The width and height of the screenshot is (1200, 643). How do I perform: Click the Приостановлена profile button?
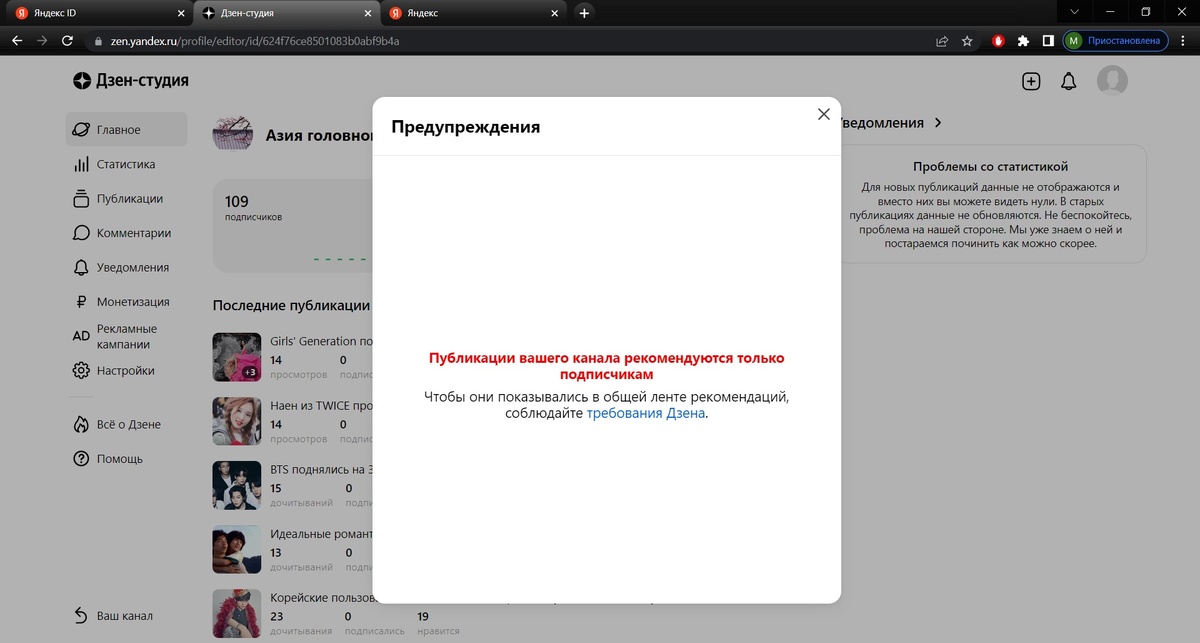[x=1115, y=41]
